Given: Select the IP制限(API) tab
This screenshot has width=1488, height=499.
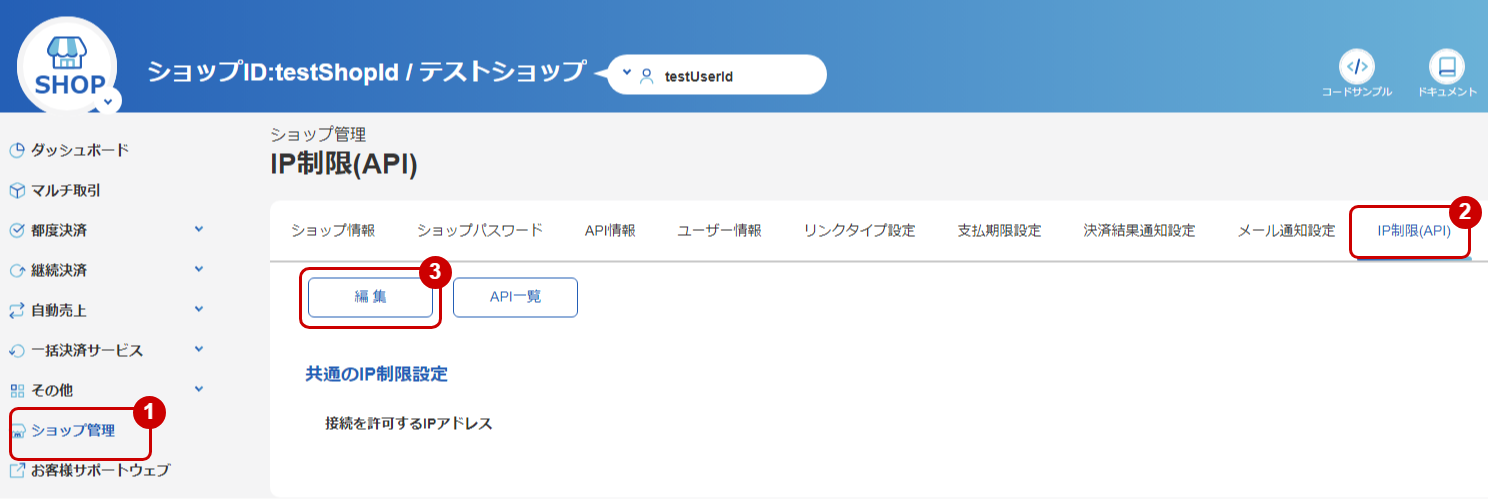Looking at the screenshot, I should tap(1413, 231).
